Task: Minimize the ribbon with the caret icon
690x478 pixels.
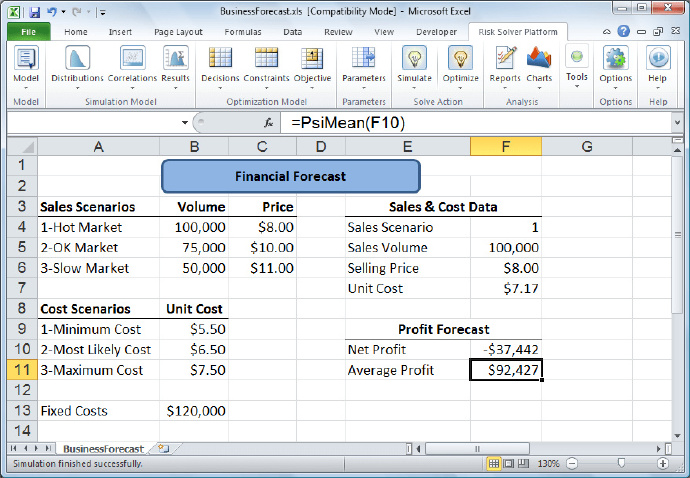Action: point(607,32)
